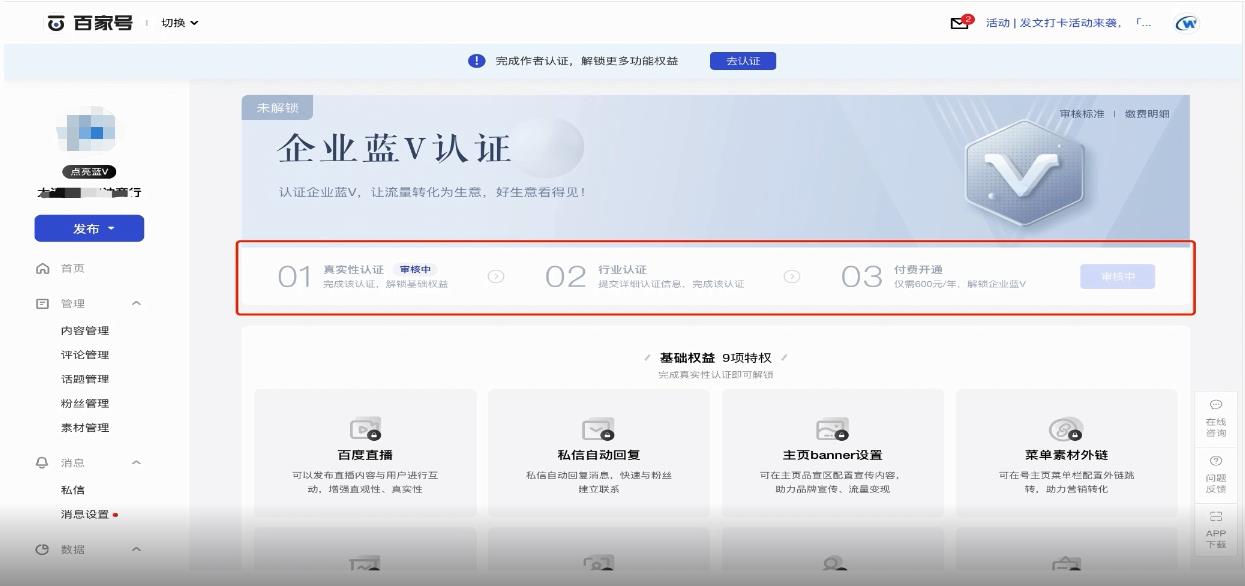Collapse the 消息 sidebar section
The height and width of the screenshot is (586, 1245).
tap(137, 463)
